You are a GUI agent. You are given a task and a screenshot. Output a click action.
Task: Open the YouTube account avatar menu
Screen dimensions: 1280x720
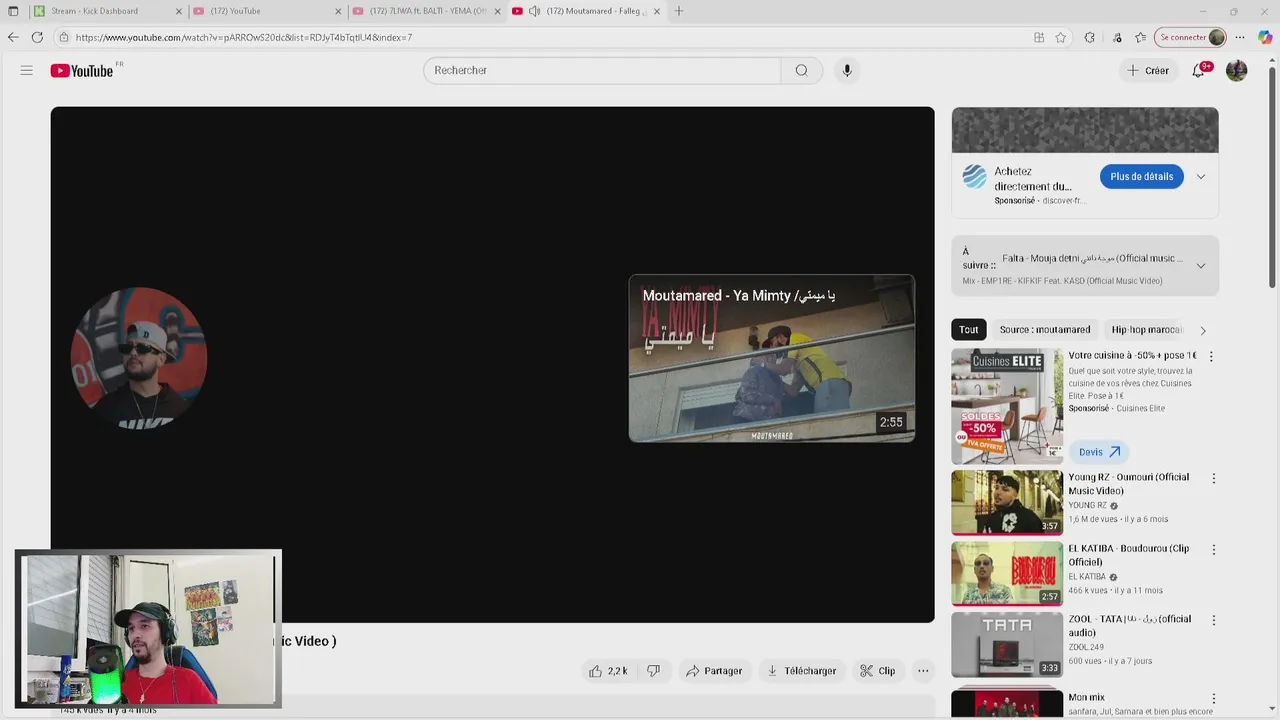[1237, 70]
